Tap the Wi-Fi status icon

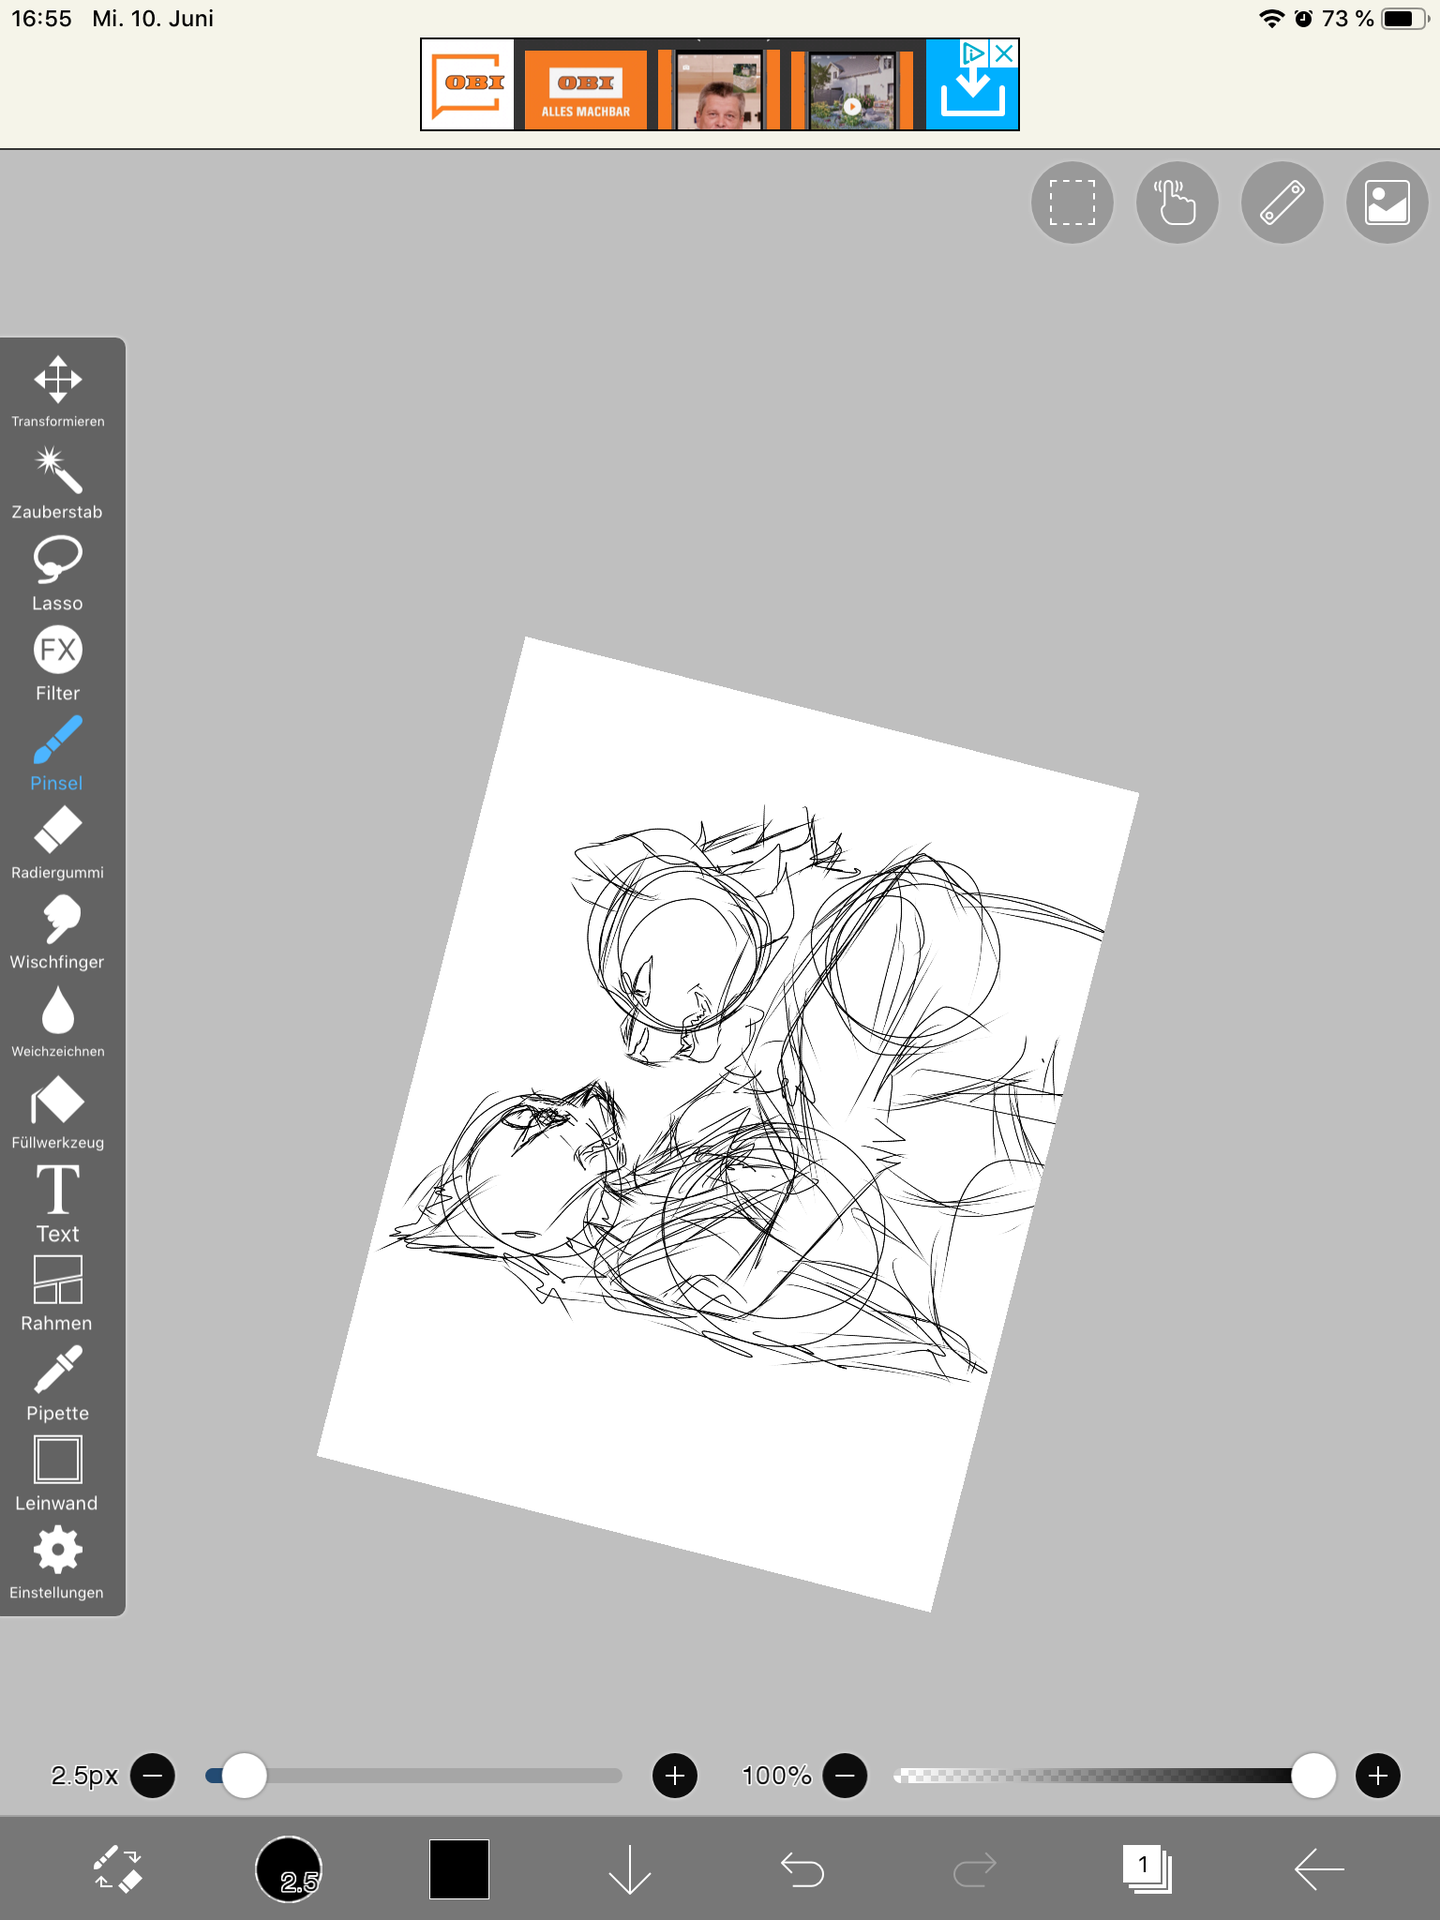click(x=1271, y=19)
